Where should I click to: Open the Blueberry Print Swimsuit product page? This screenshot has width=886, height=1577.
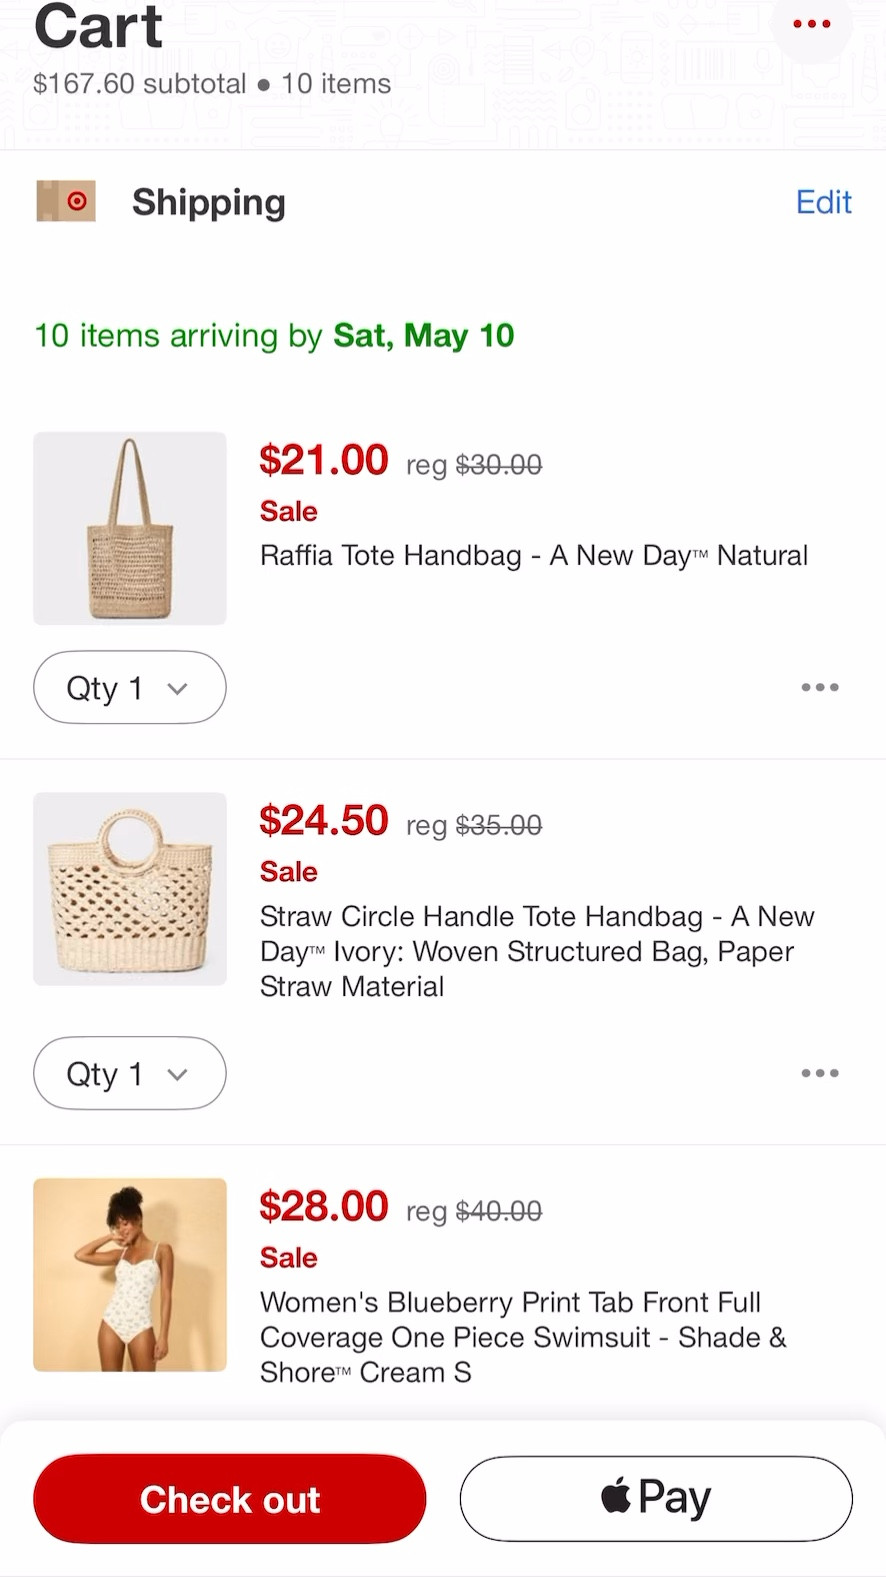pyautogui.click(x=523, y=1337)
